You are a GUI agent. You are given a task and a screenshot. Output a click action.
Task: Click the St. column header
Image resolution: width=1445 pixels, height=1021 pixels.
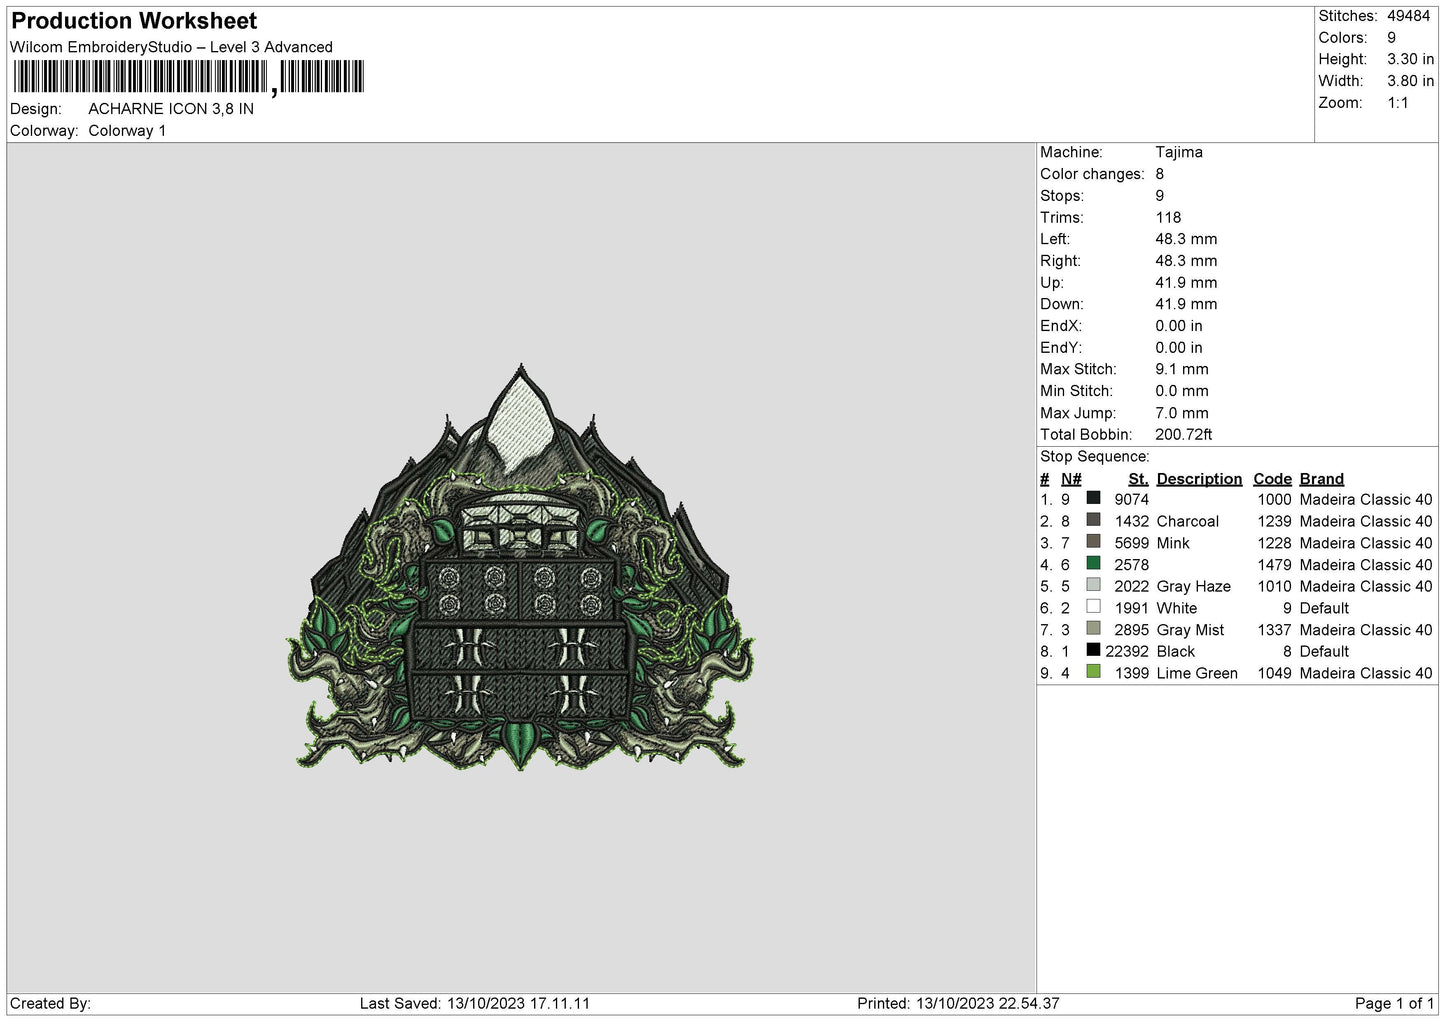pos(1138,479)
